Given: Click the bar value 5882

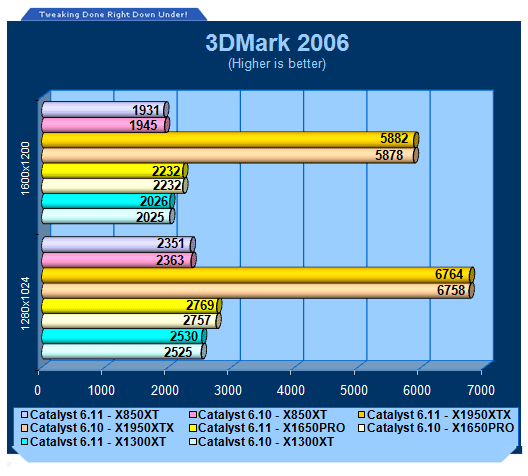Looking at the screenshot, I should 394,138.
